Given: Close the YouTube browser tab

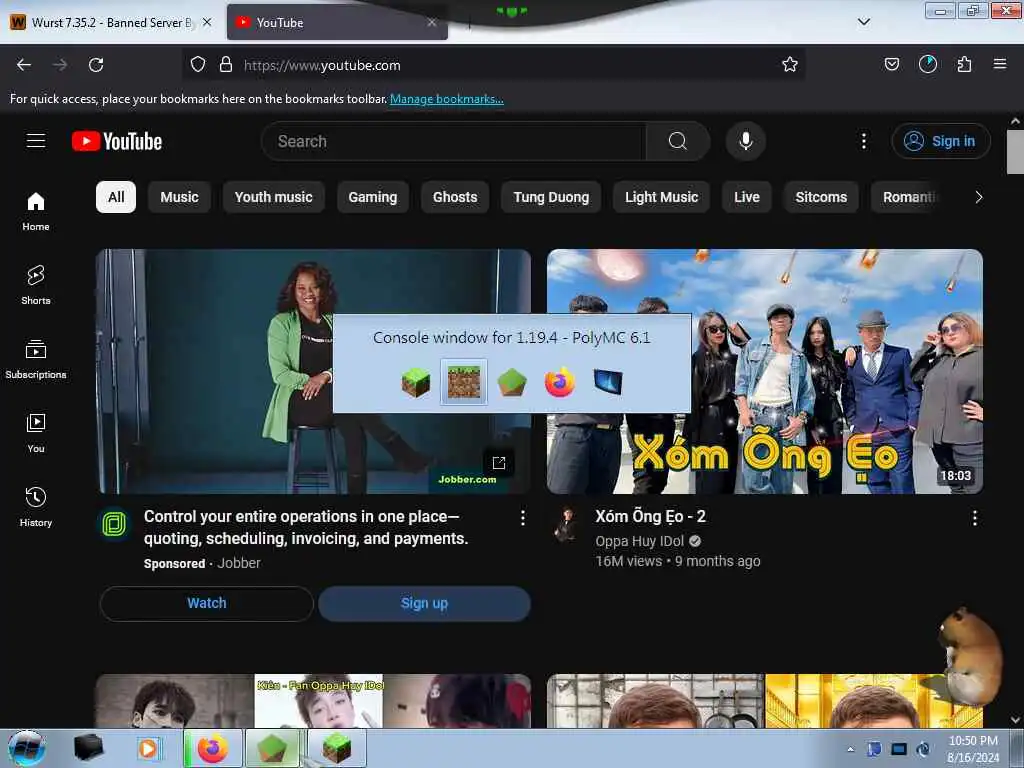Looking at the screenshot, I should coord(432,22).
